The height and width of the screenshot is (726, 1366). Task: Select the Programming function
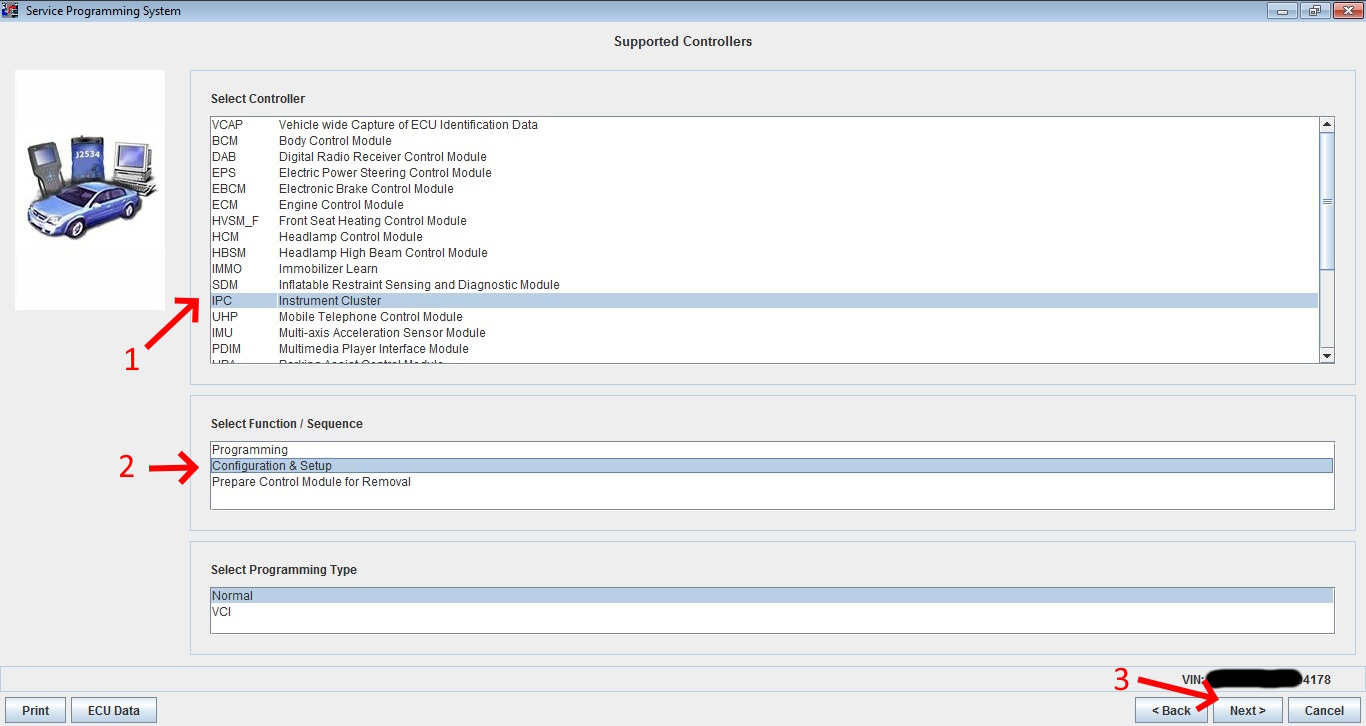[x=772, y=450]
